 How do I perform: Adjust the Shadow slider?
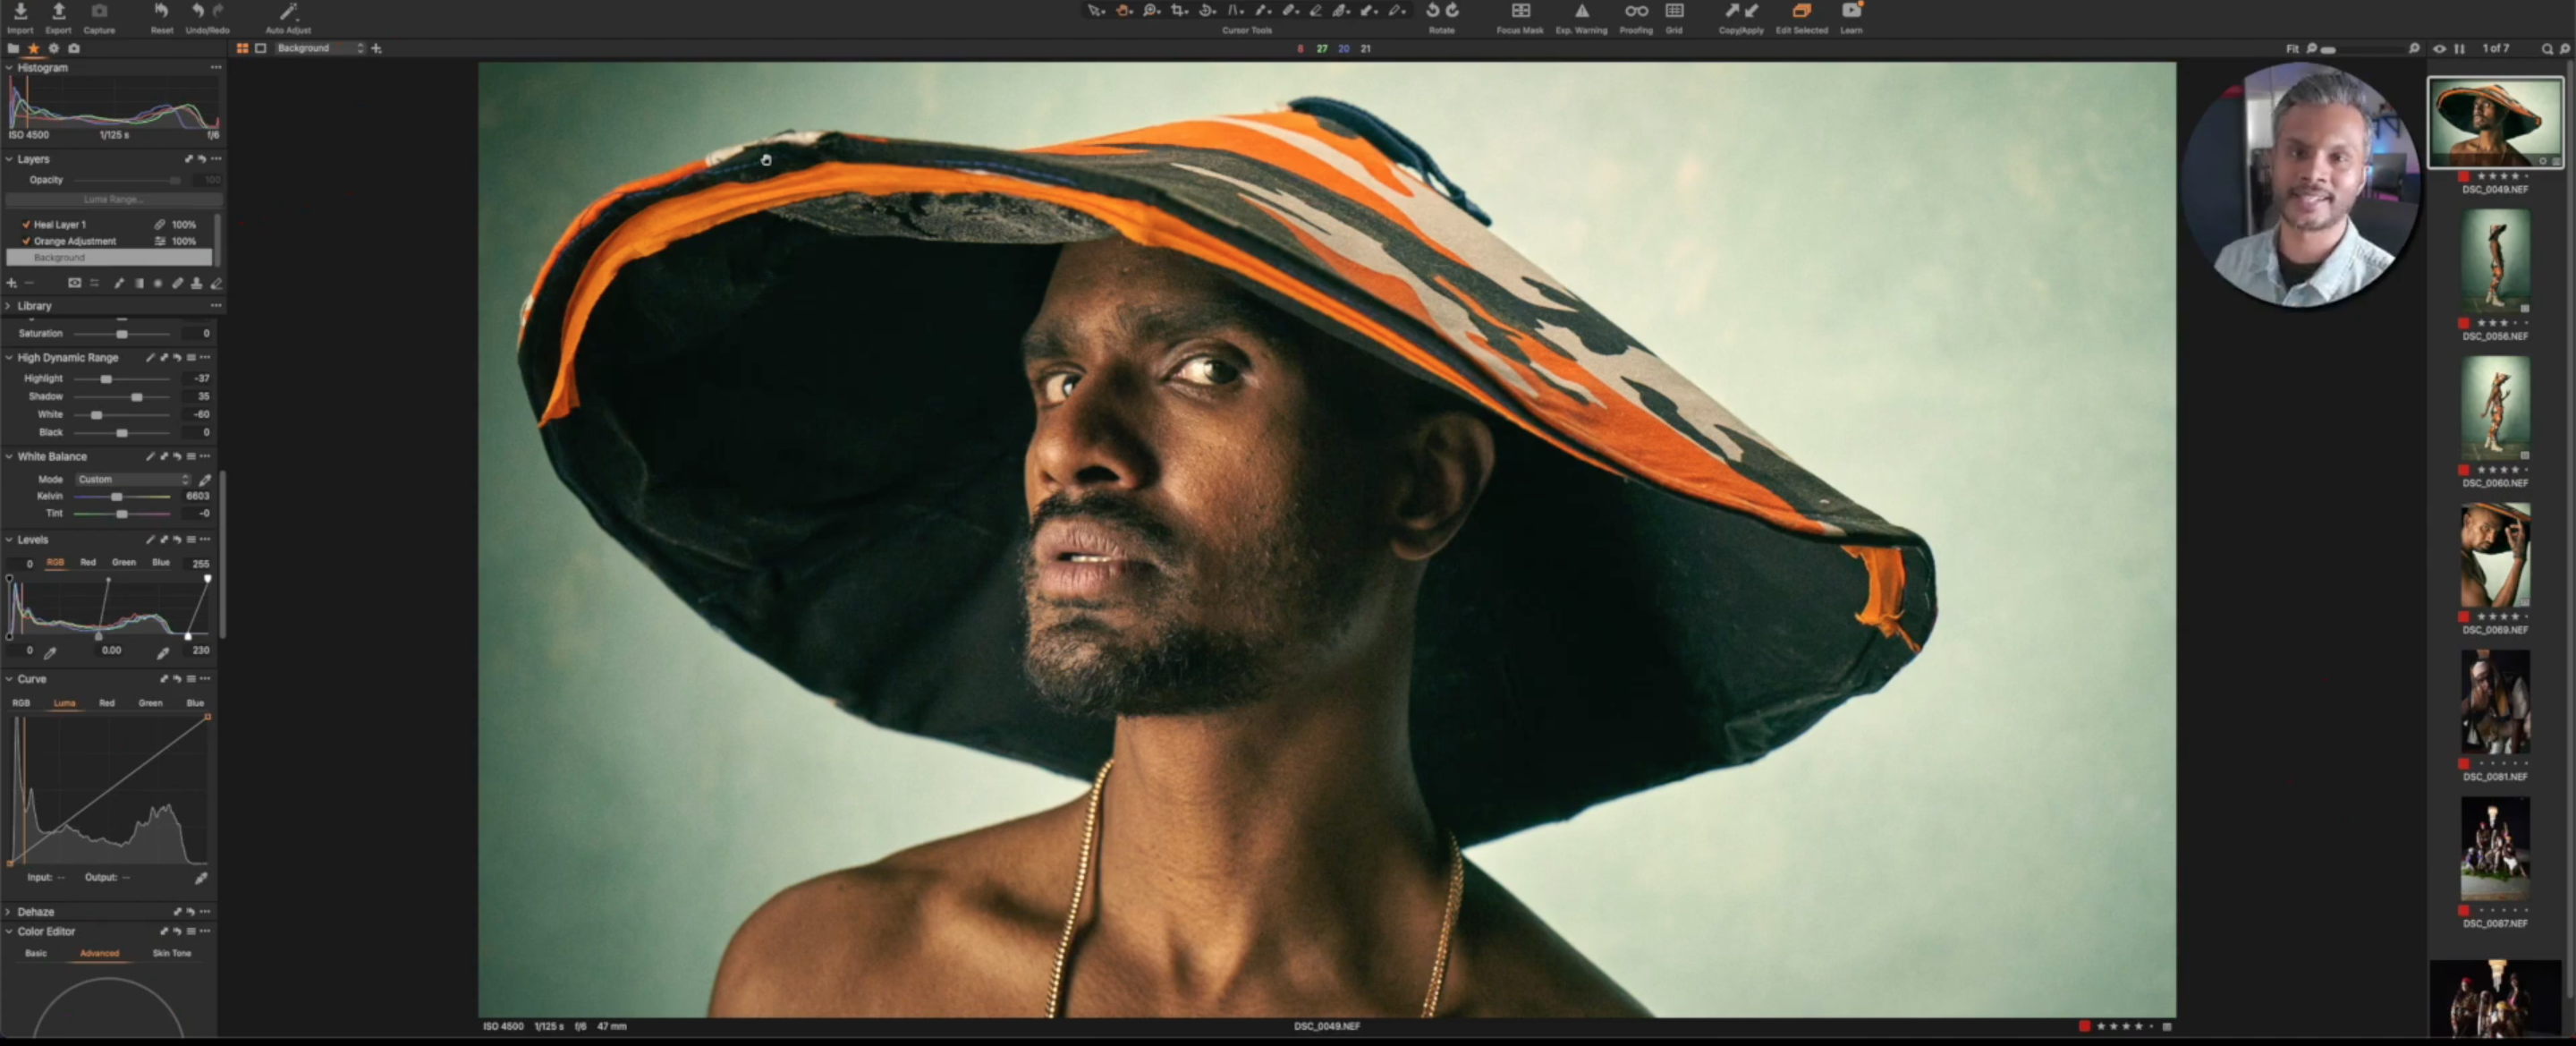[x=137, y=398]
